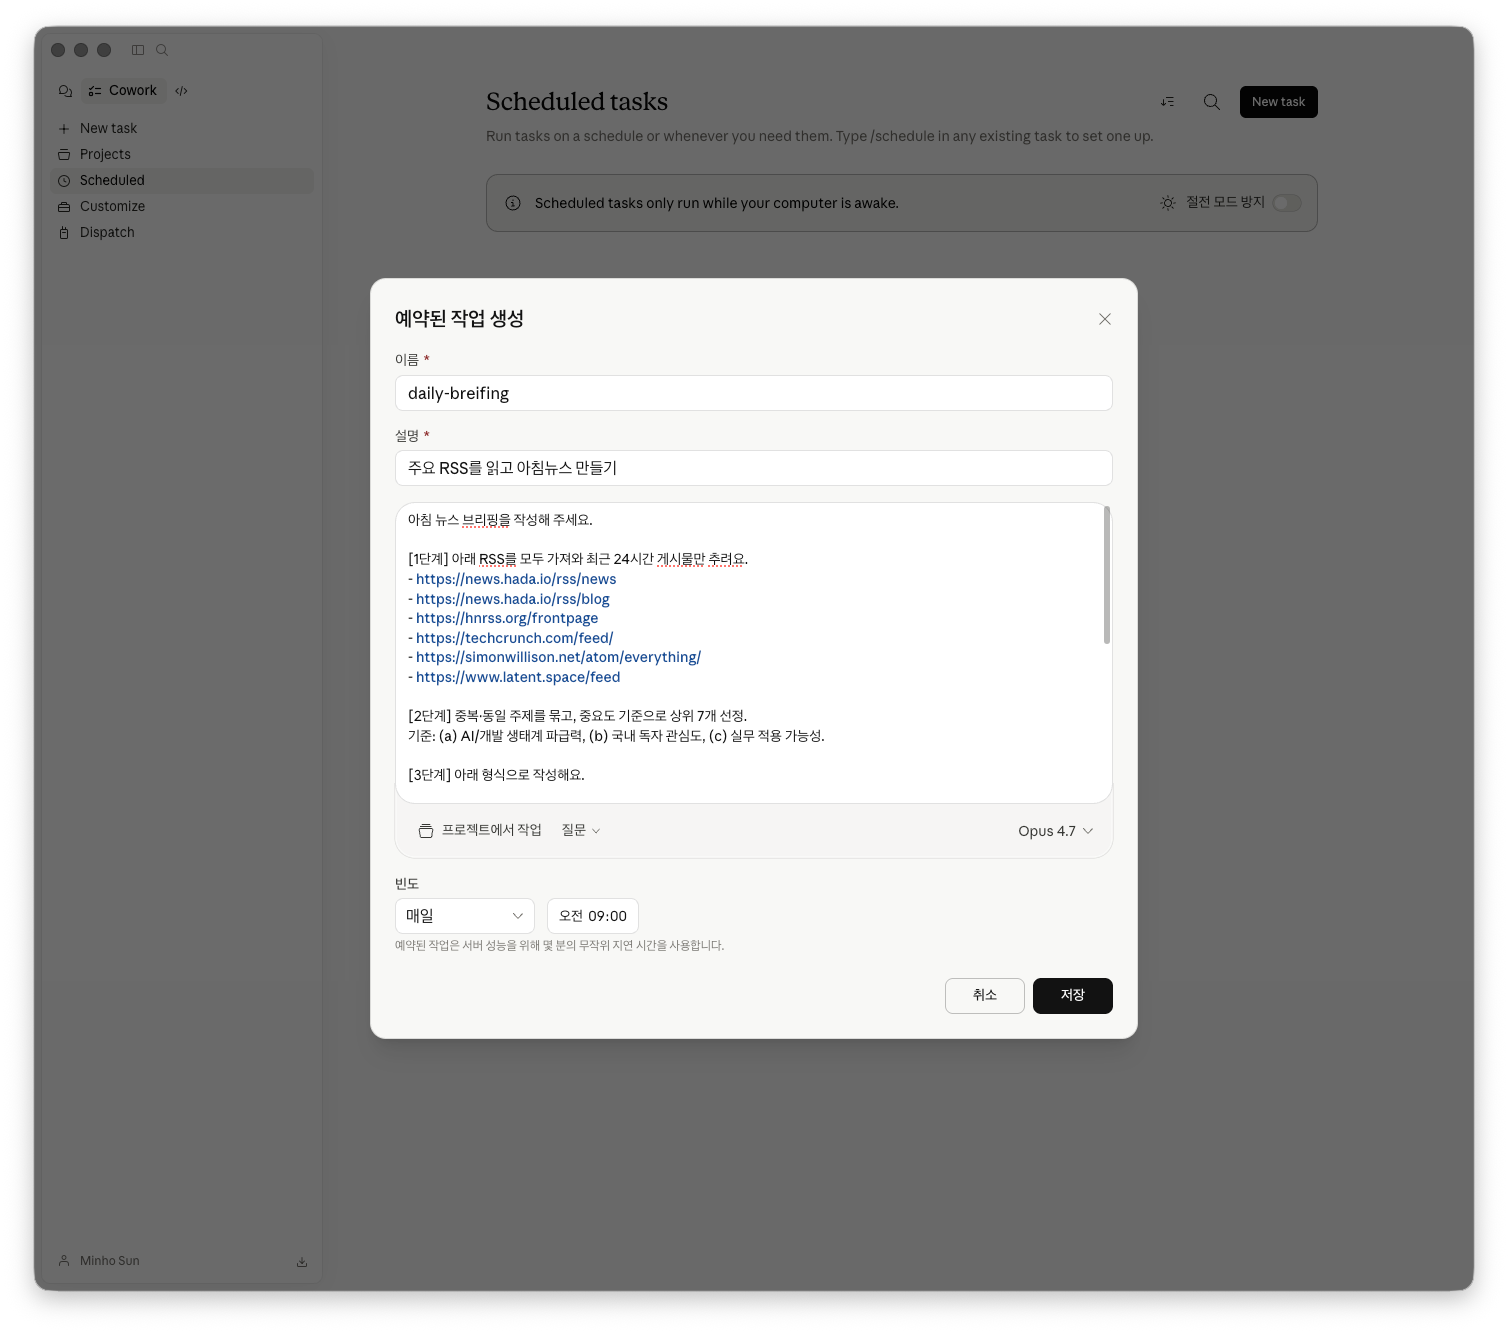
Task: Click the search icon in title bar
Action: point(162,50)
